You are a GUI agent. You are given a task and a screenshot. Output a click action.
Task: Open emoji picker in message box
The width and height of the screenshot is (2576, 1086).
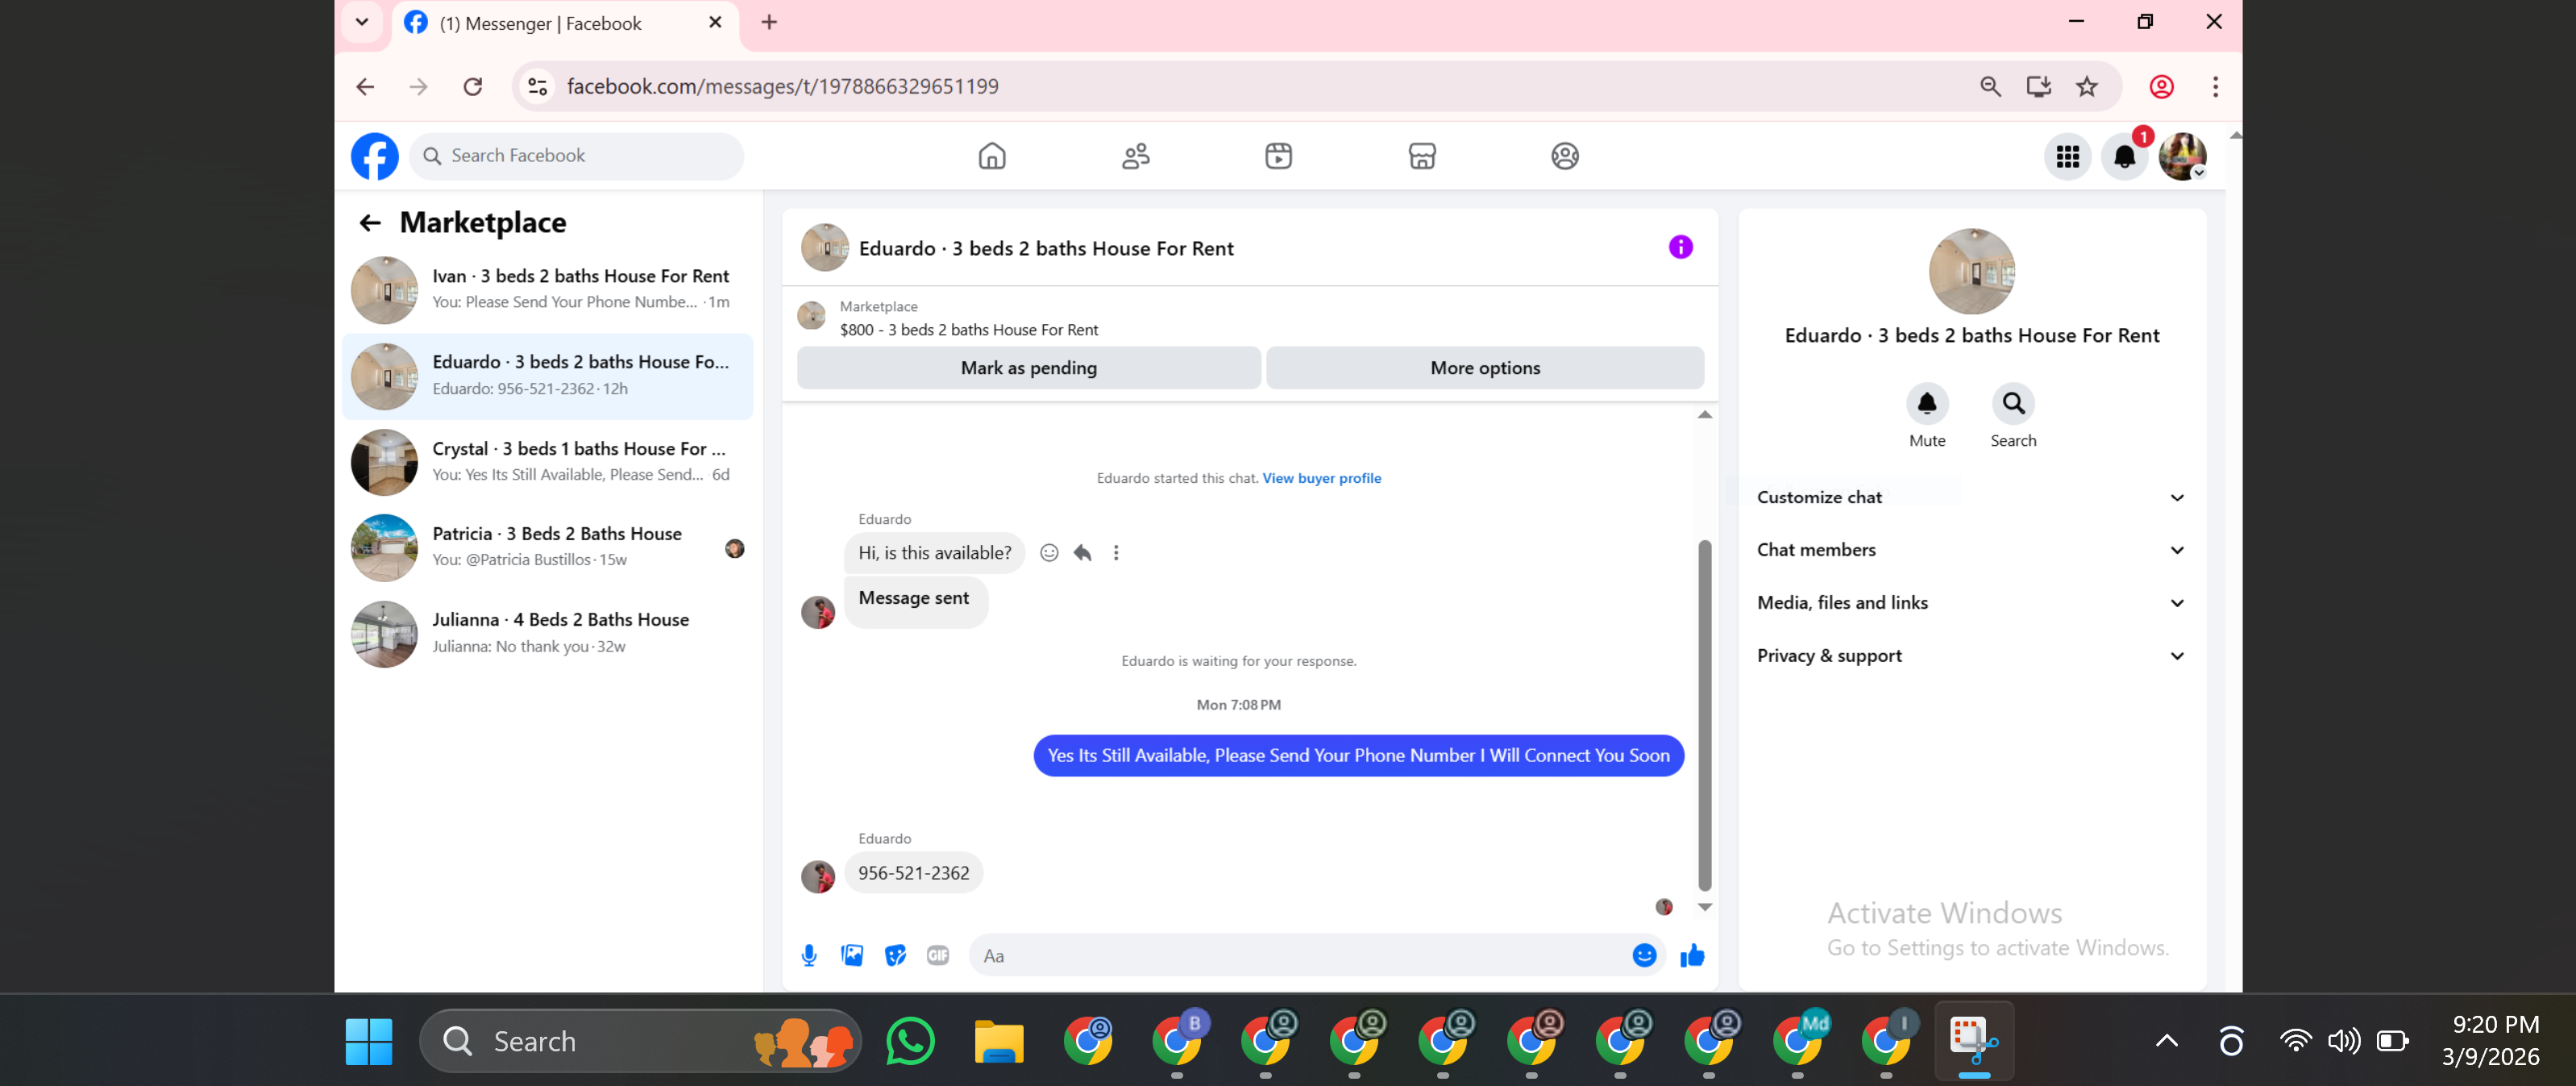pos(1644,955)
